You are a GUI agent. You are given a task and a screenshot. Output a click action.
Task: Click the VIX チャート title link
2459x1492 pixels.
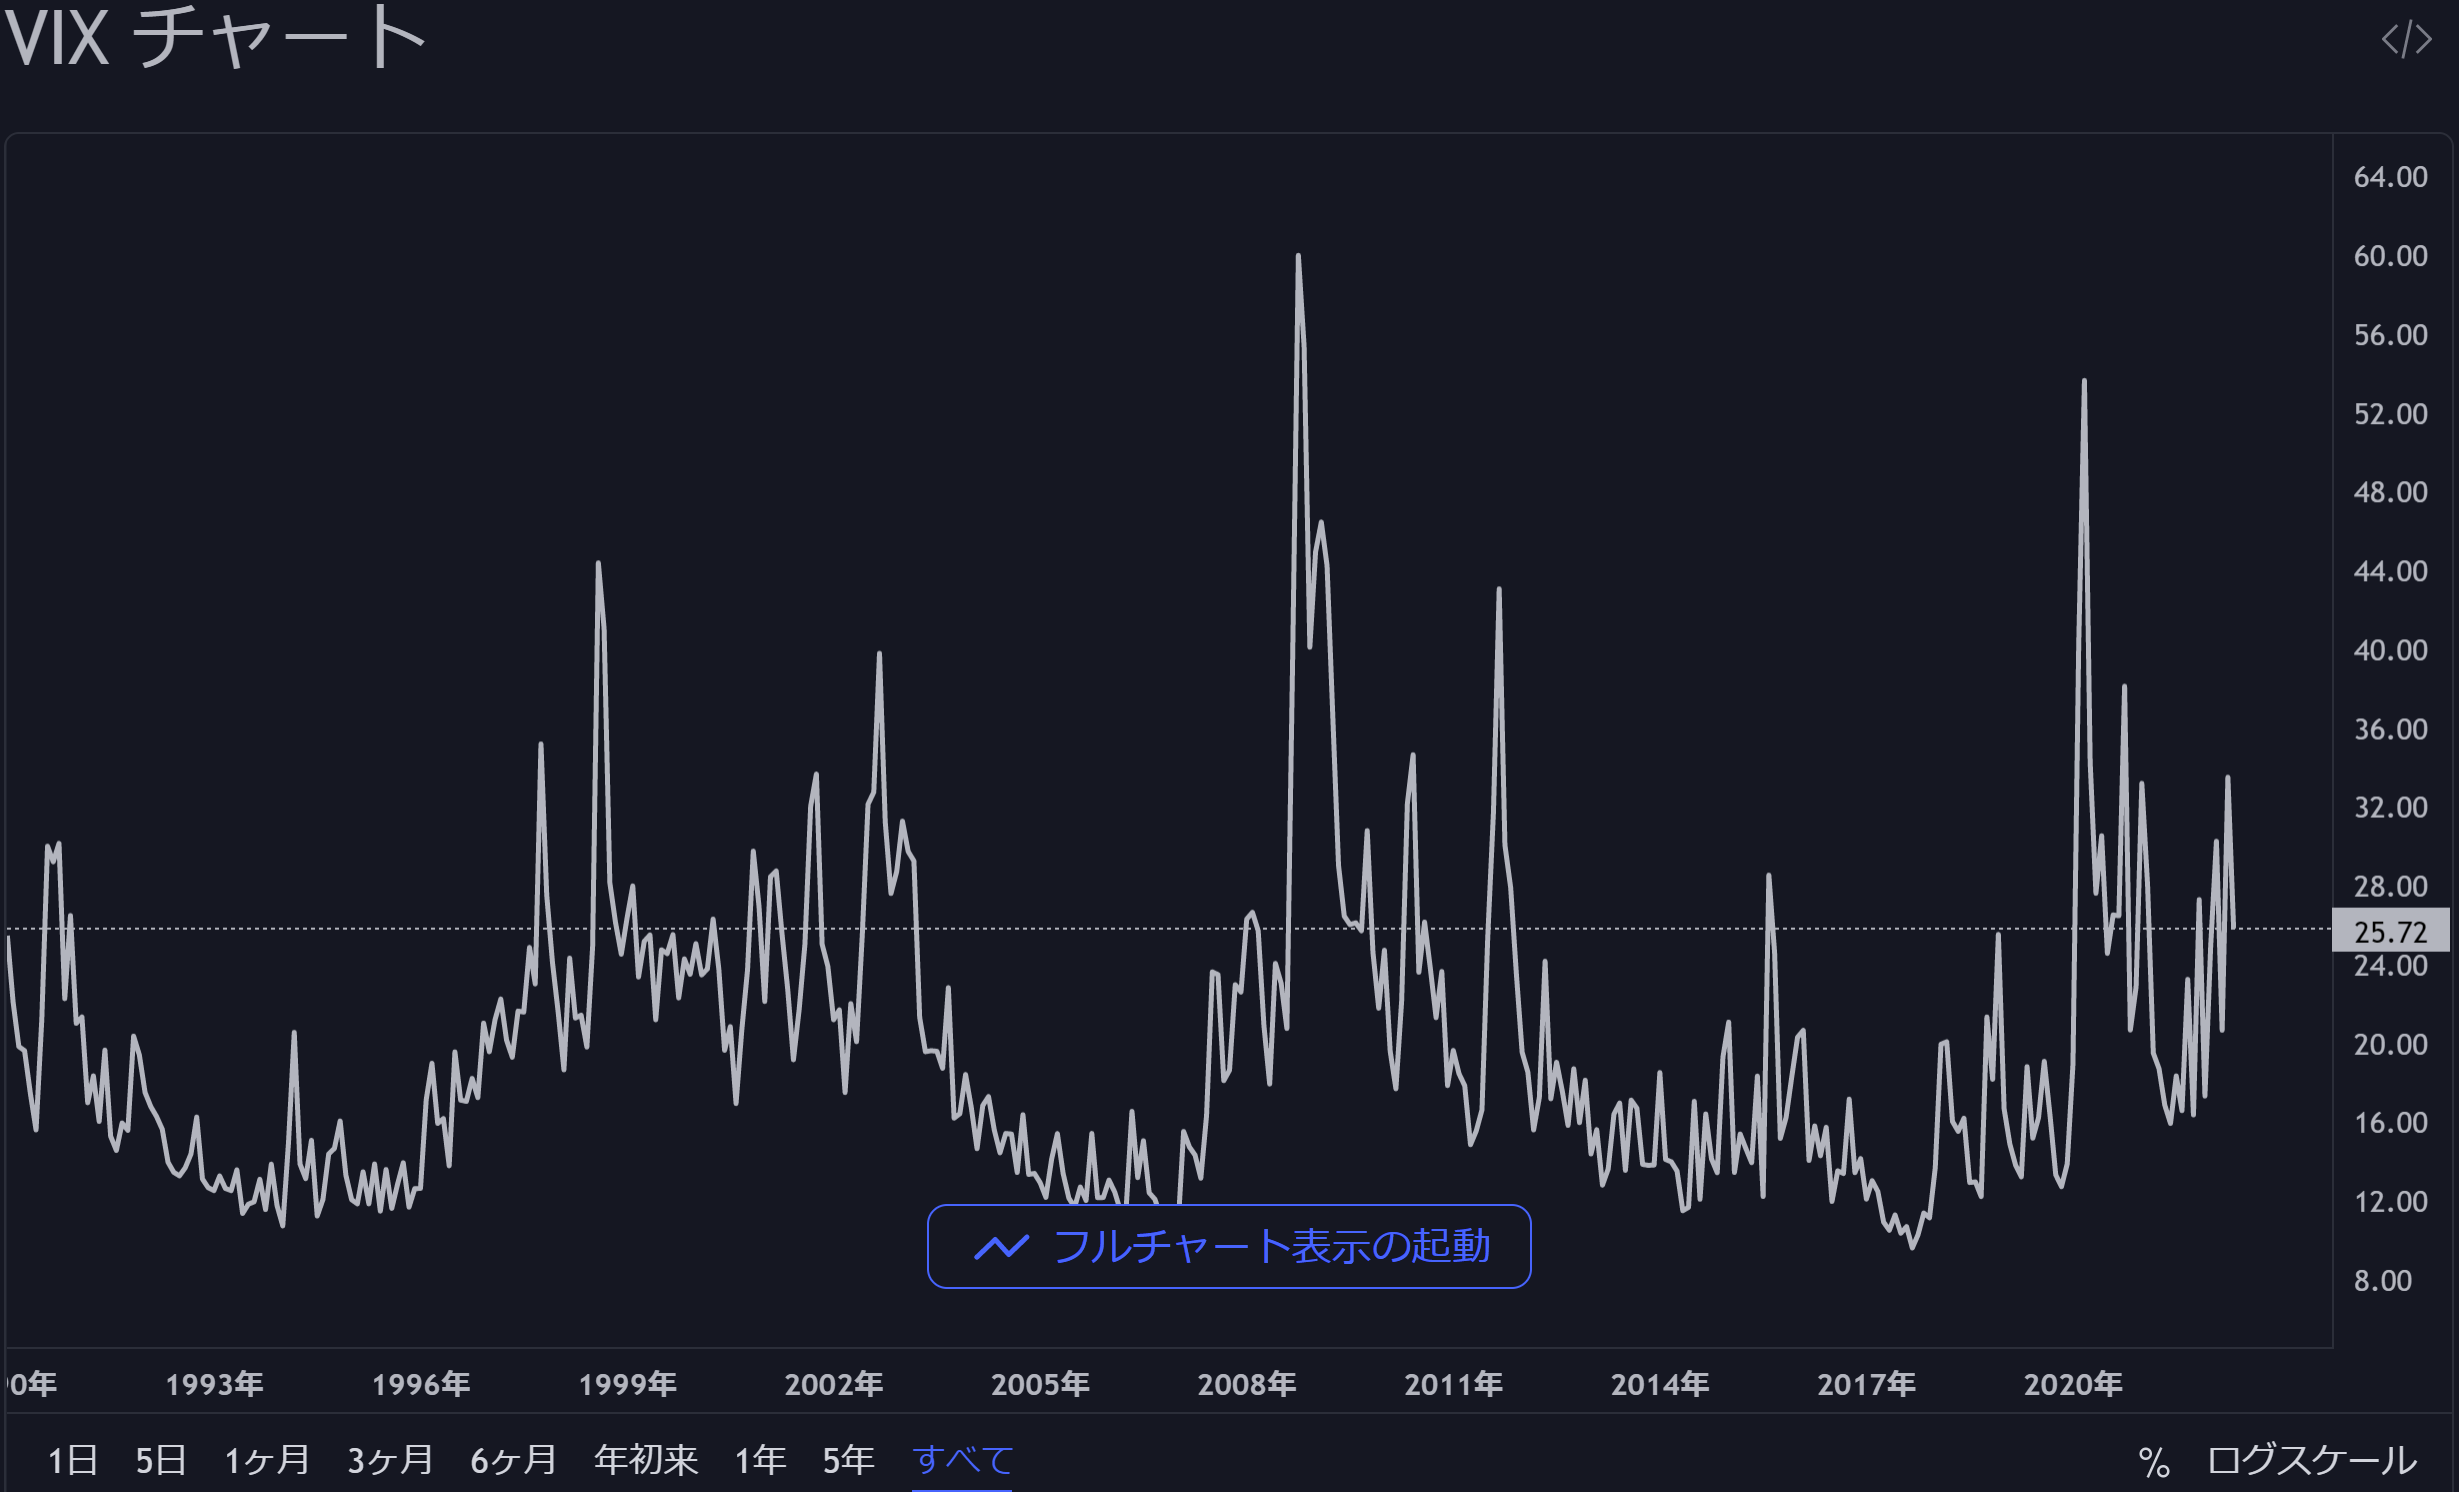(x=215, y=40)
